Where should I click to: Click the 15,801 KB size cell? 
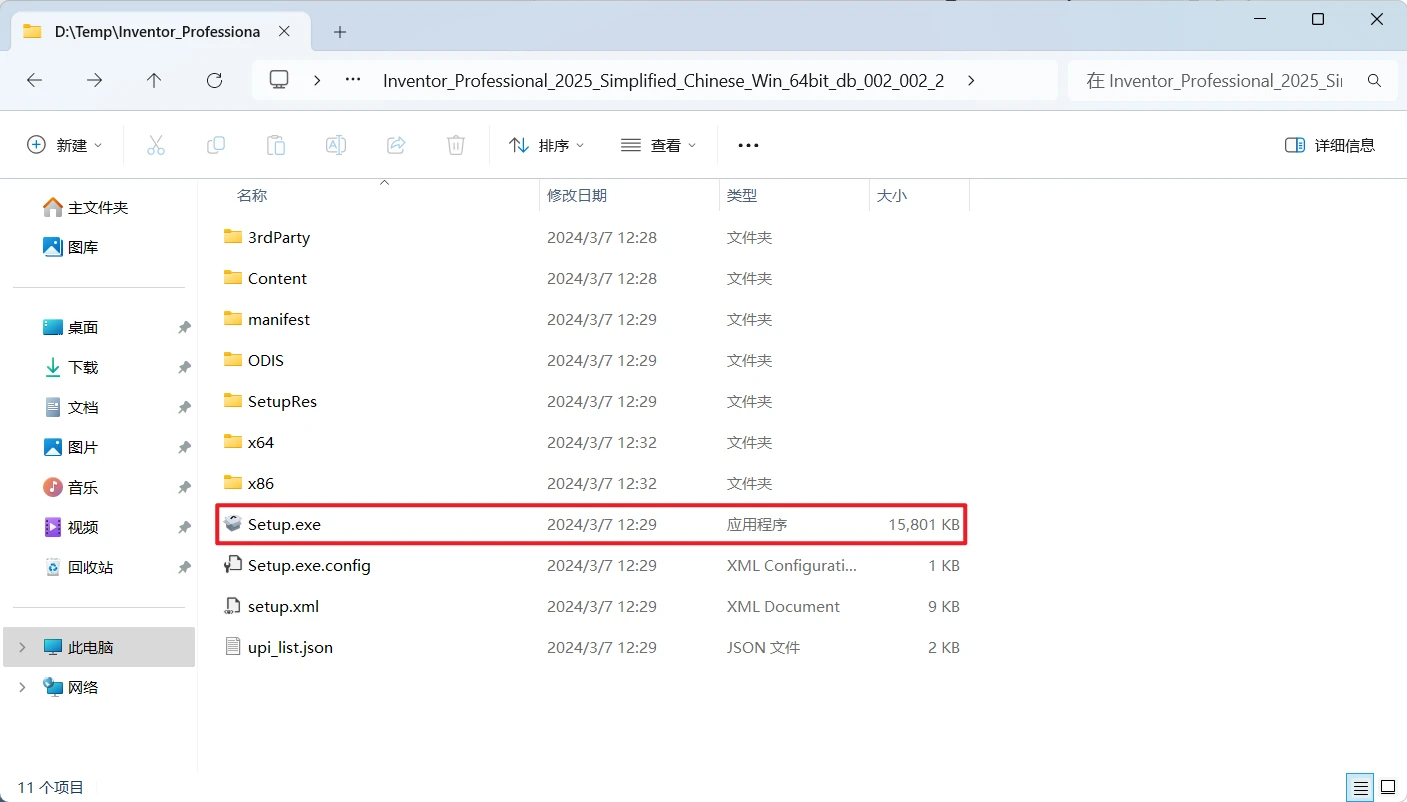coord(924,524)
